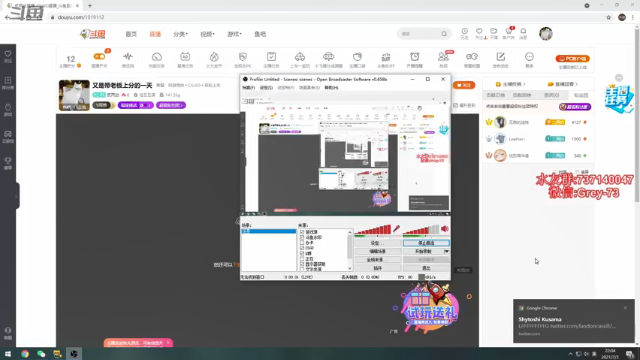Open Chrome from the Windows taskbar
The height and width of the screenshot is (360, 640).
click(25, 354)
